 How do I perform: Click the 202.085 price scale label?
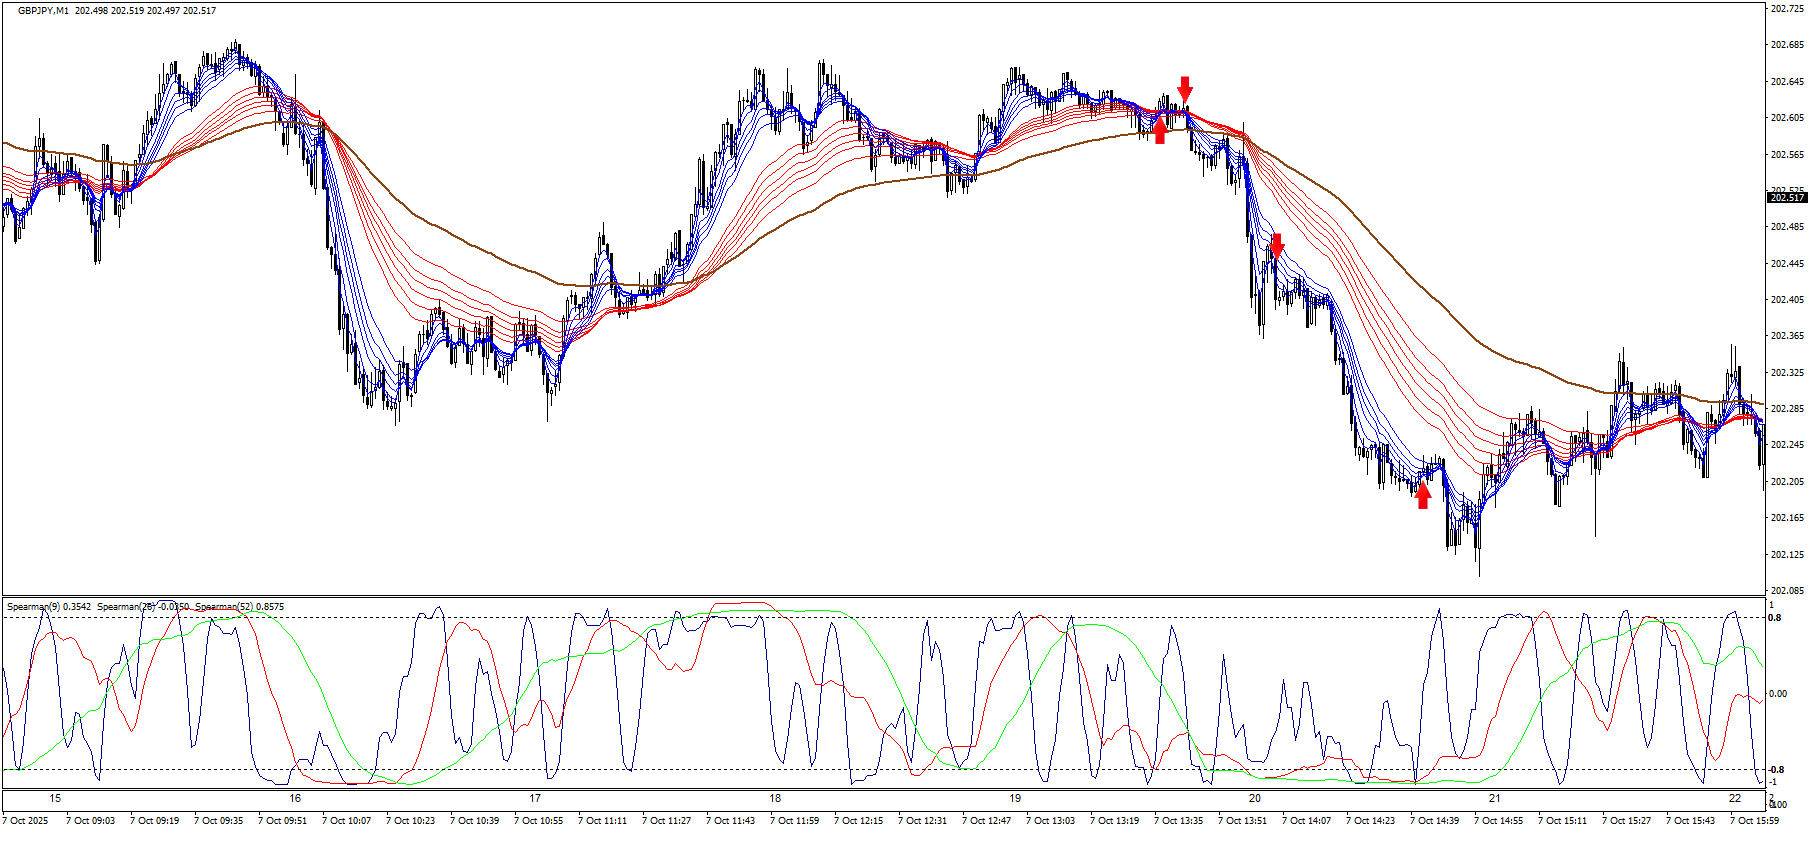(1786, 591)
